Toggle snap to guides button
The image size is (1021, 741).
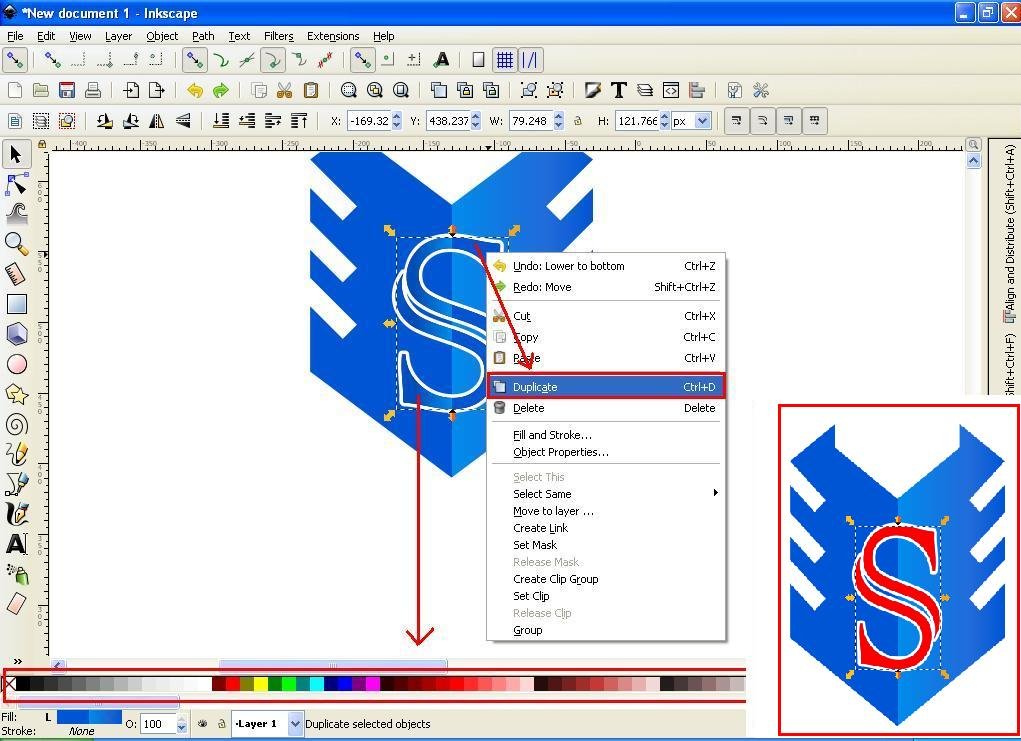click(x=529, y=60)
